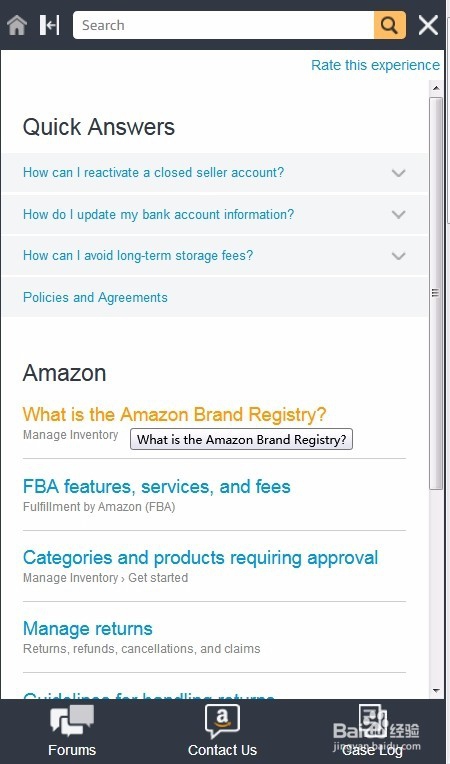The width and height of the screenshot is (450, 764).
Task: Open Policies and Agreements link
Action: pyautogui.click(x=95, y=297)
